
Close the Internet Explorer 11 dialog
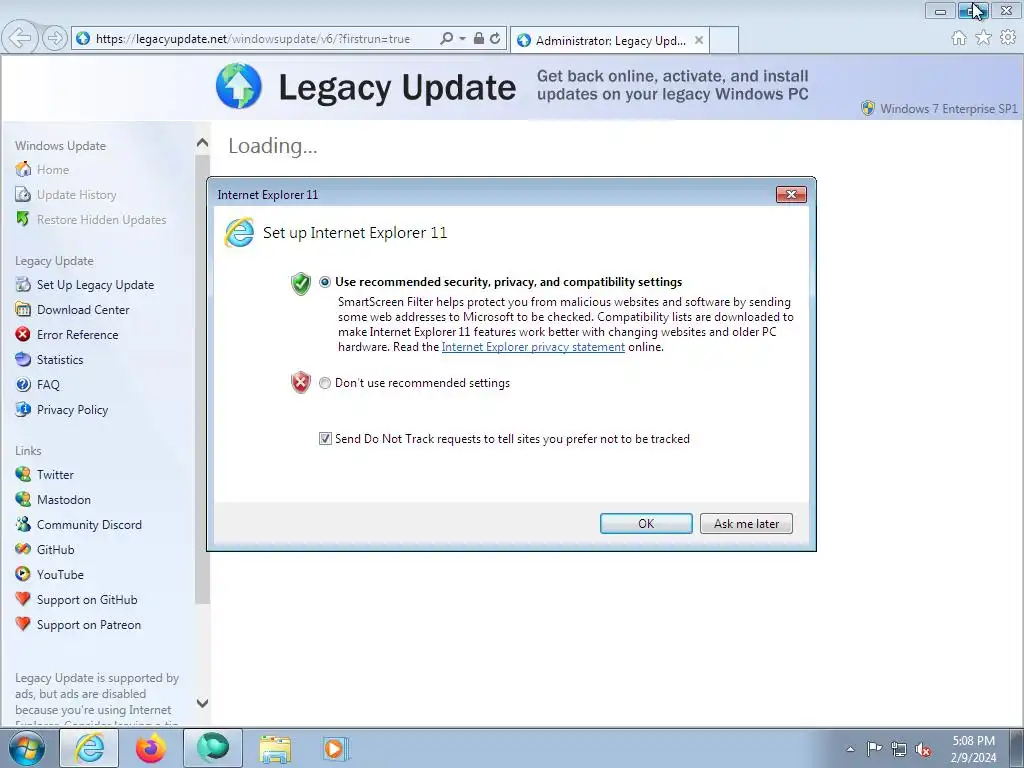tap(791, 195)
